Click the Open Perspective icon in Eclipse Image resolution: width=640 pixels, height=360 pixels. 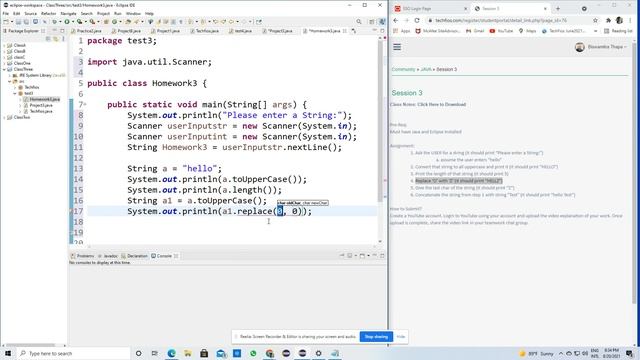(372, 22)
